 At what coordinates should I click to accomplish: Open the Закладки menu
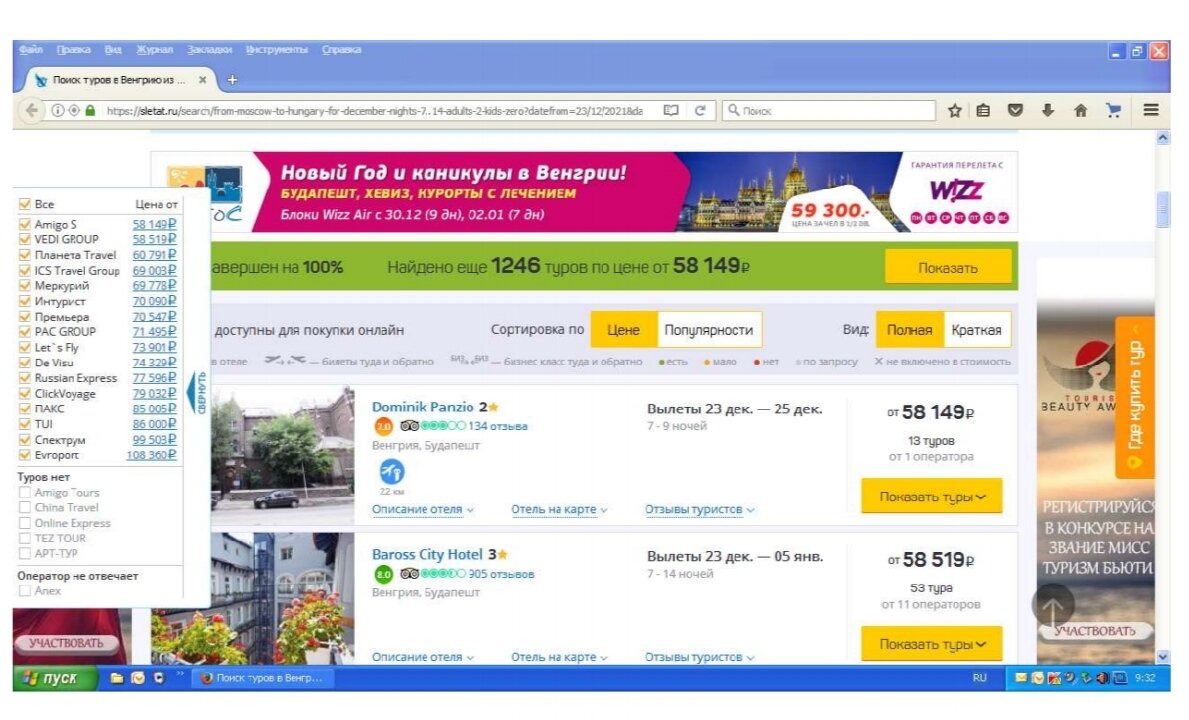[x=209, y=50]
